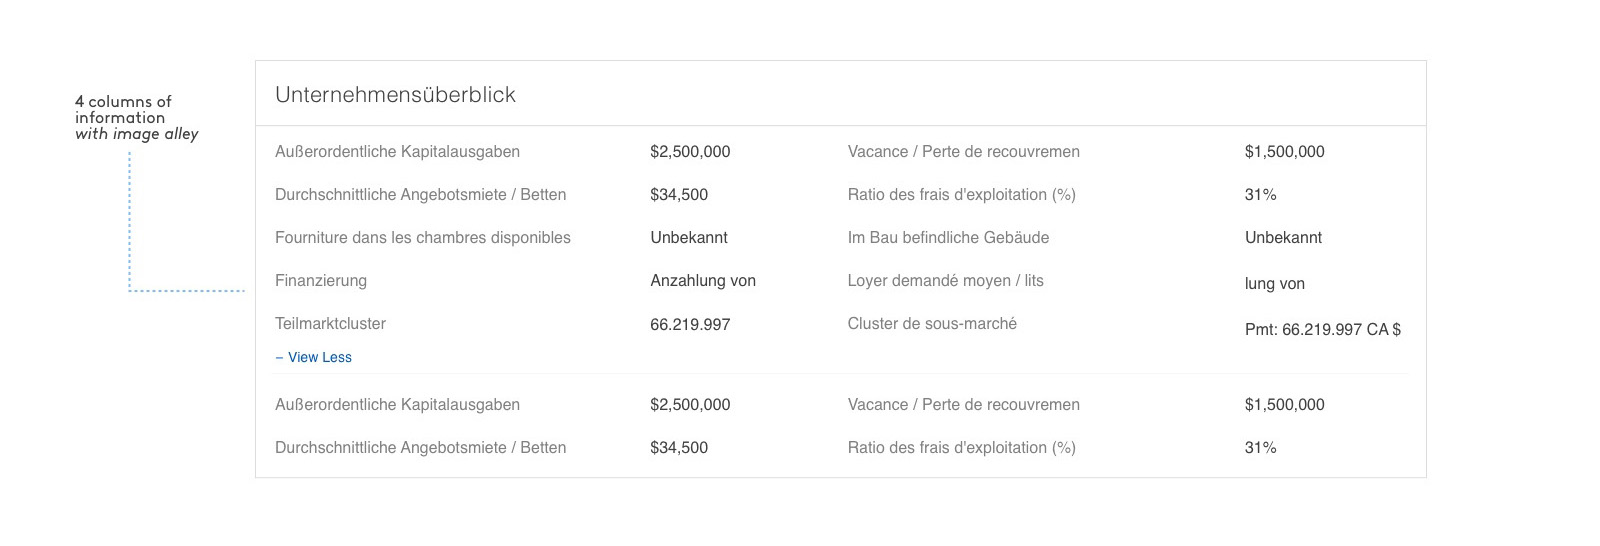This screenshot has width=1600, height=546.
Task: Click the Im Bau befindliche Gebäude label
Action: pos(948,238)
